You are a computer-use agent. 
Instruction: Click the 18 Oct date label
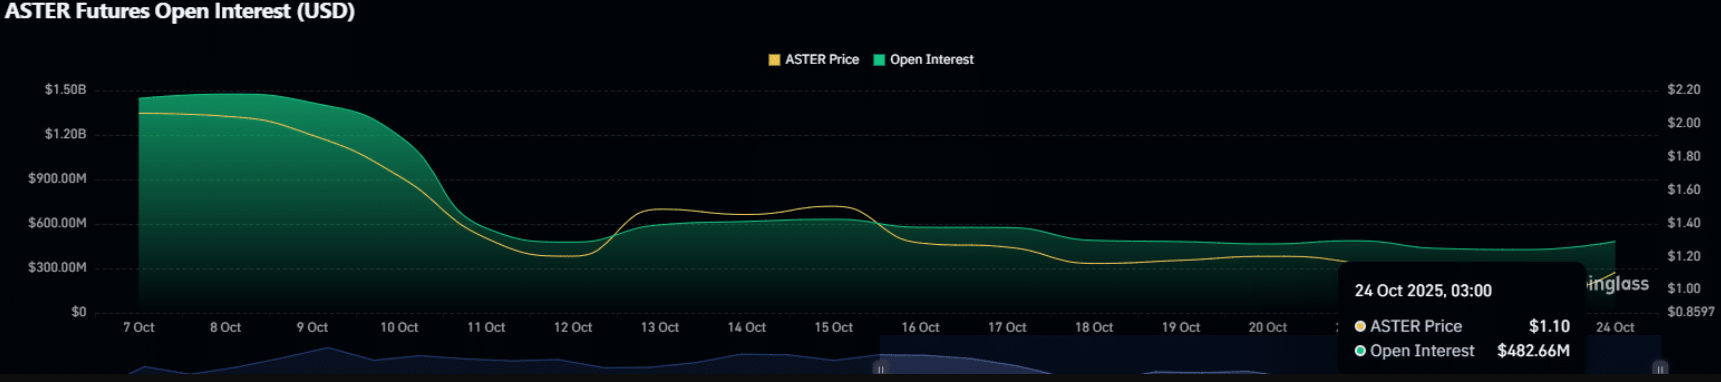(x=1094, y=327)
